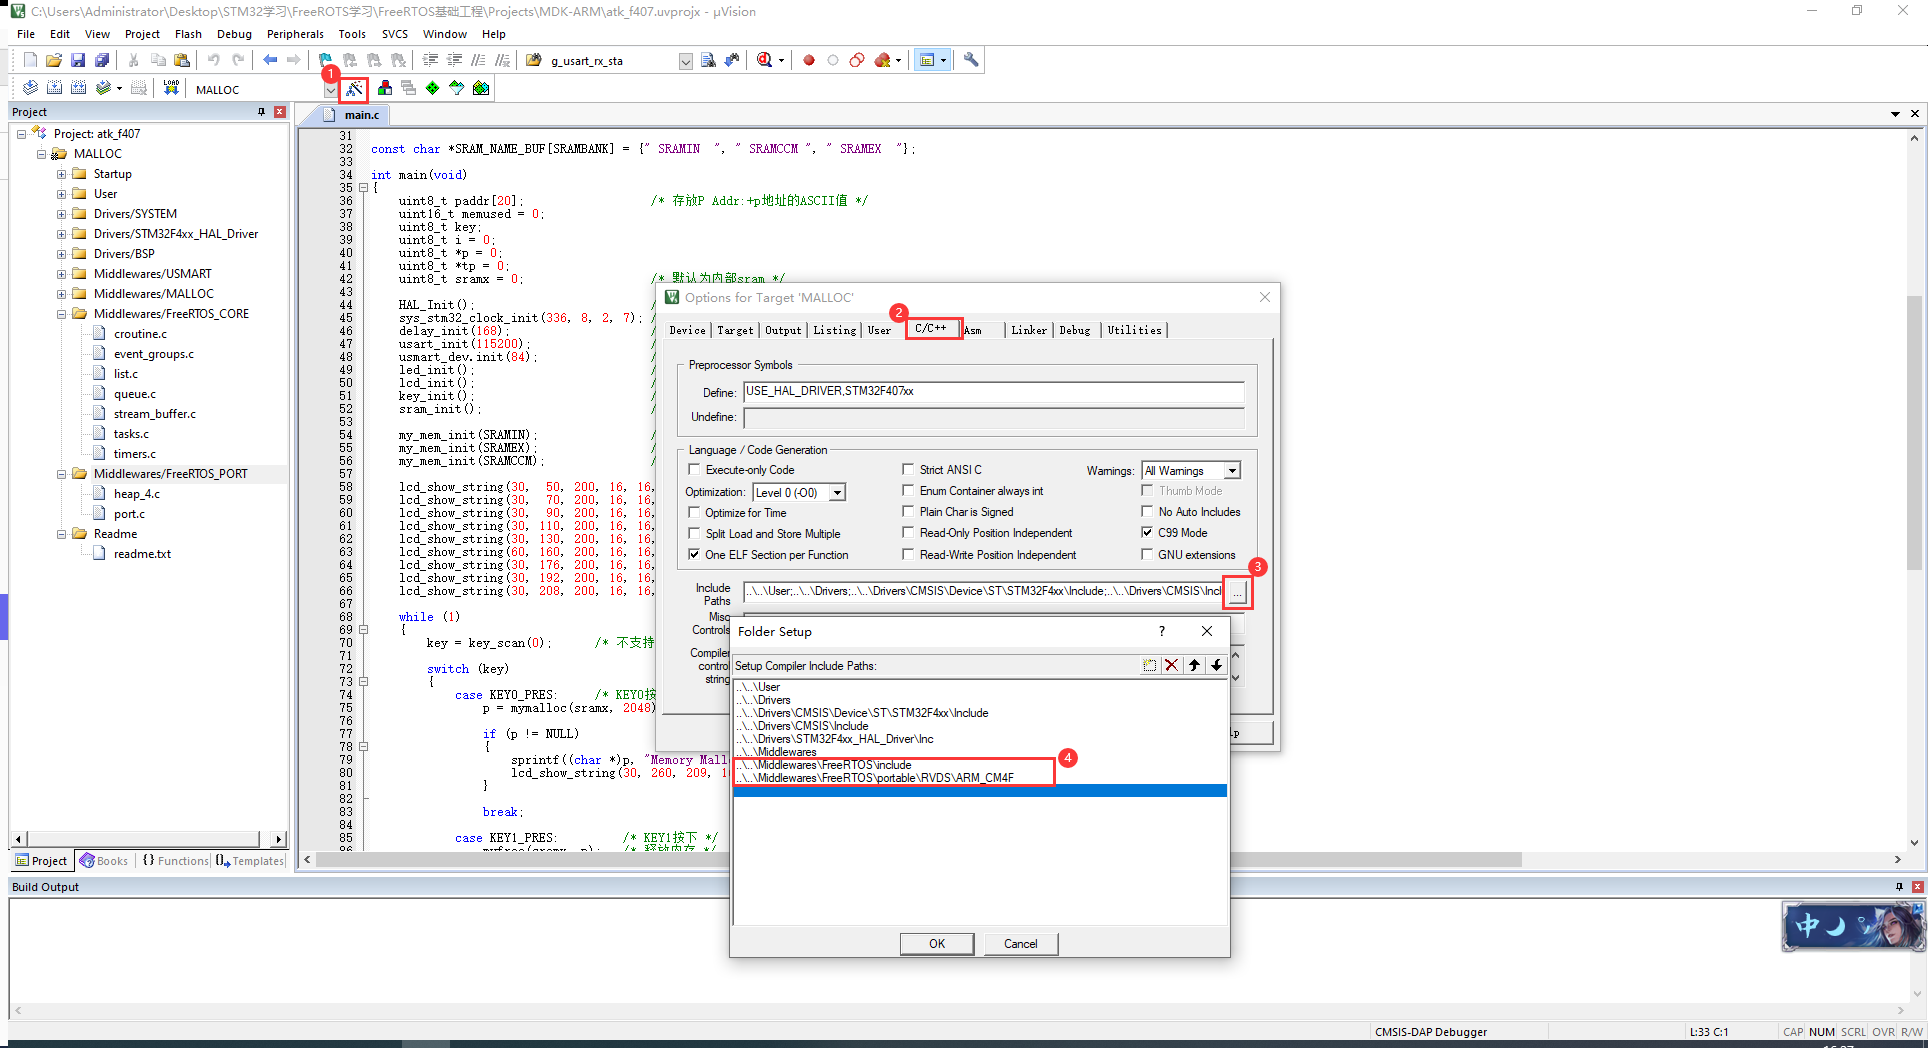The image size is (1928, 1048).
Task: Move selected include path up
Action: click(x=1193, y=665)
